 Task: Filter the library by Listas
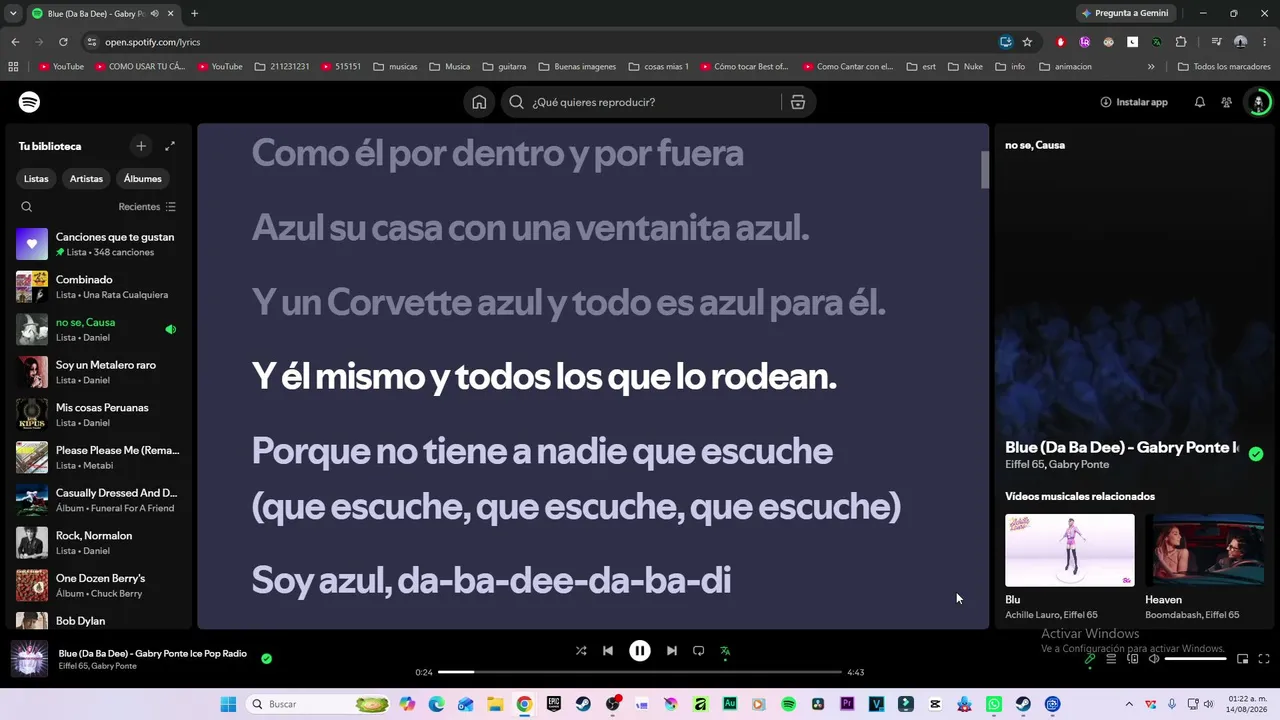[x=36, y=179]
